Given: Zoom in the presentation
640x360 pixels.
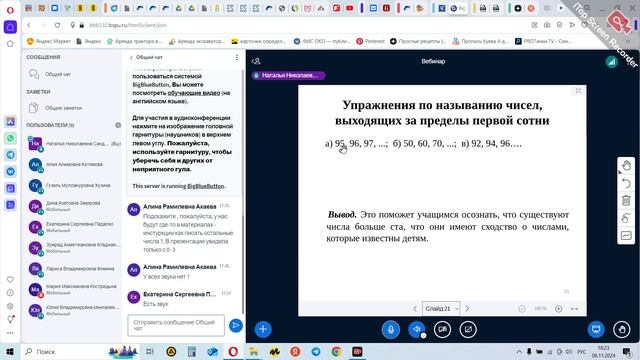Looking at the screenshot, I should [558, 309].
